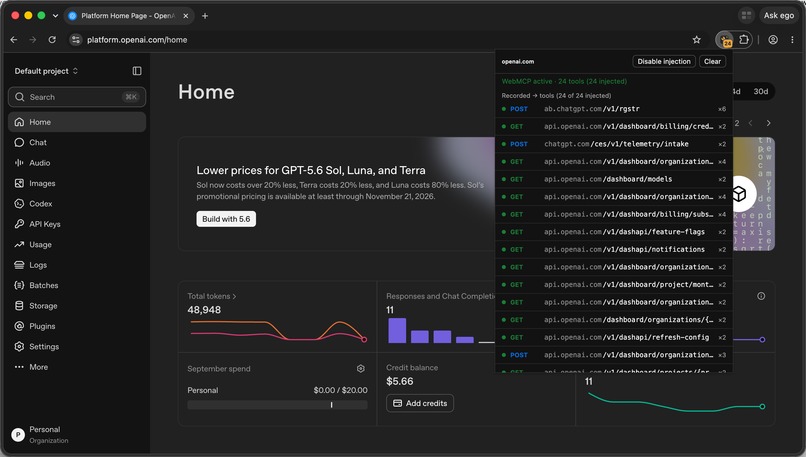
Task: Click Disable injection in WebMCP popup
Action: (x=664, y=61)
